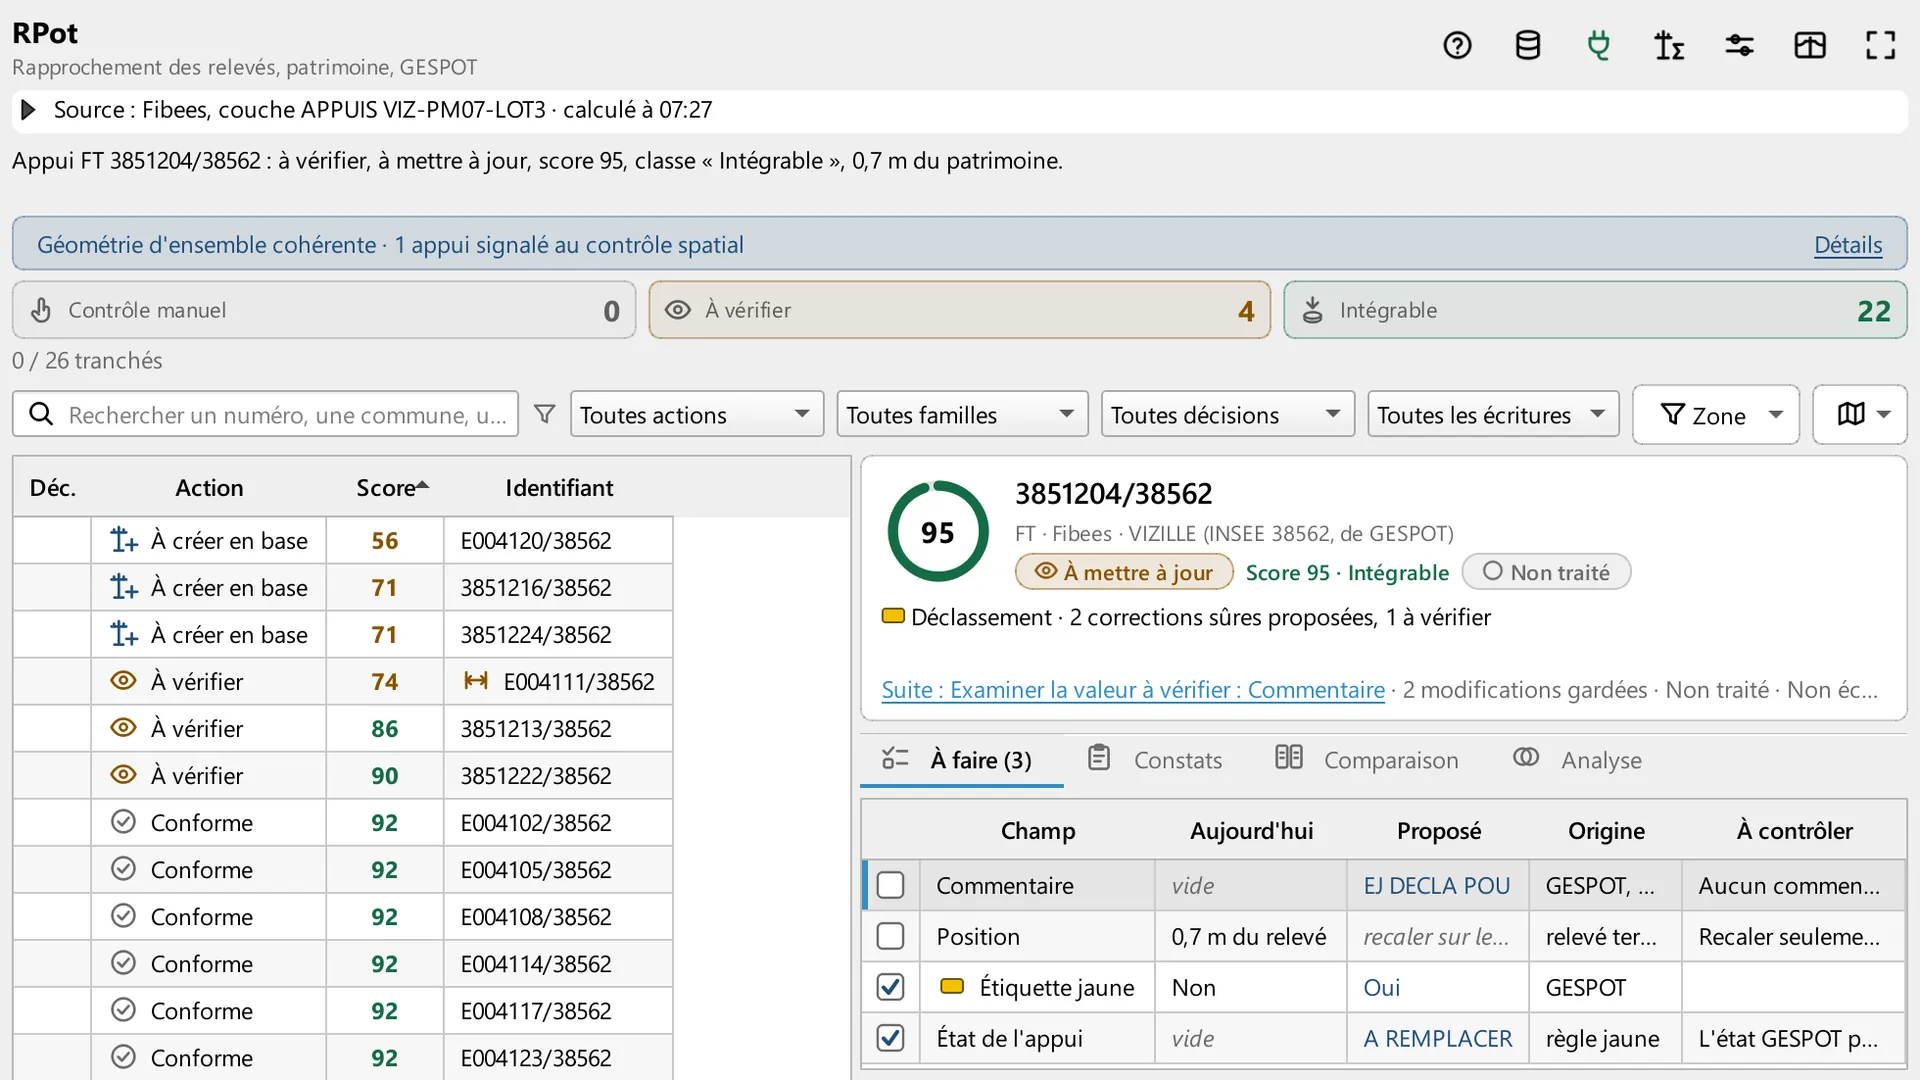Image resolution: width=1920 pixels, height=1080 pixels.
Task: Uncheck the État de l'appui checkbox
Action: pos(890,1038)
